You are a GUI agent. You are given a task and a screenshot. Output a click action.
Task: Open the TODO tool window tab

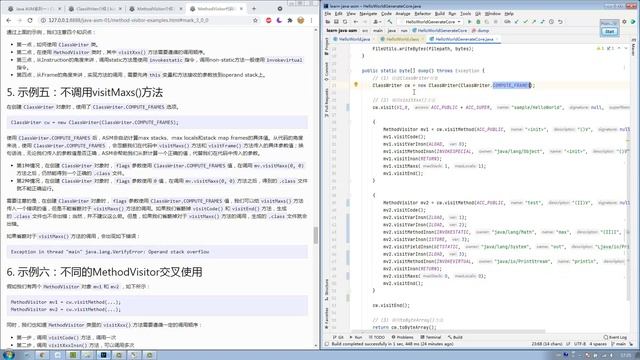(x=377, y=337)
